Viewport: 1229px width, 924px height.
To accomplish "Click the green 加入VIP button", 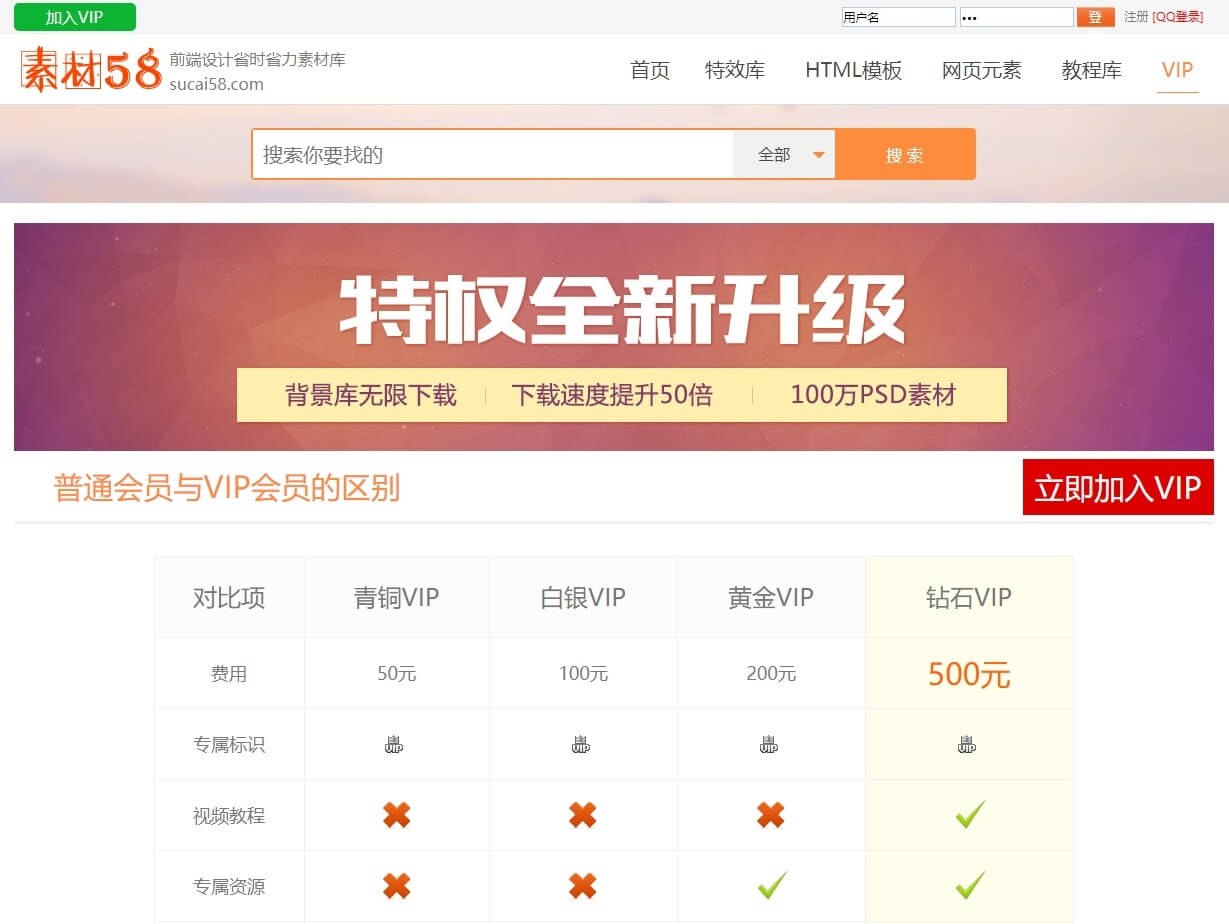I will click(74, 17).
